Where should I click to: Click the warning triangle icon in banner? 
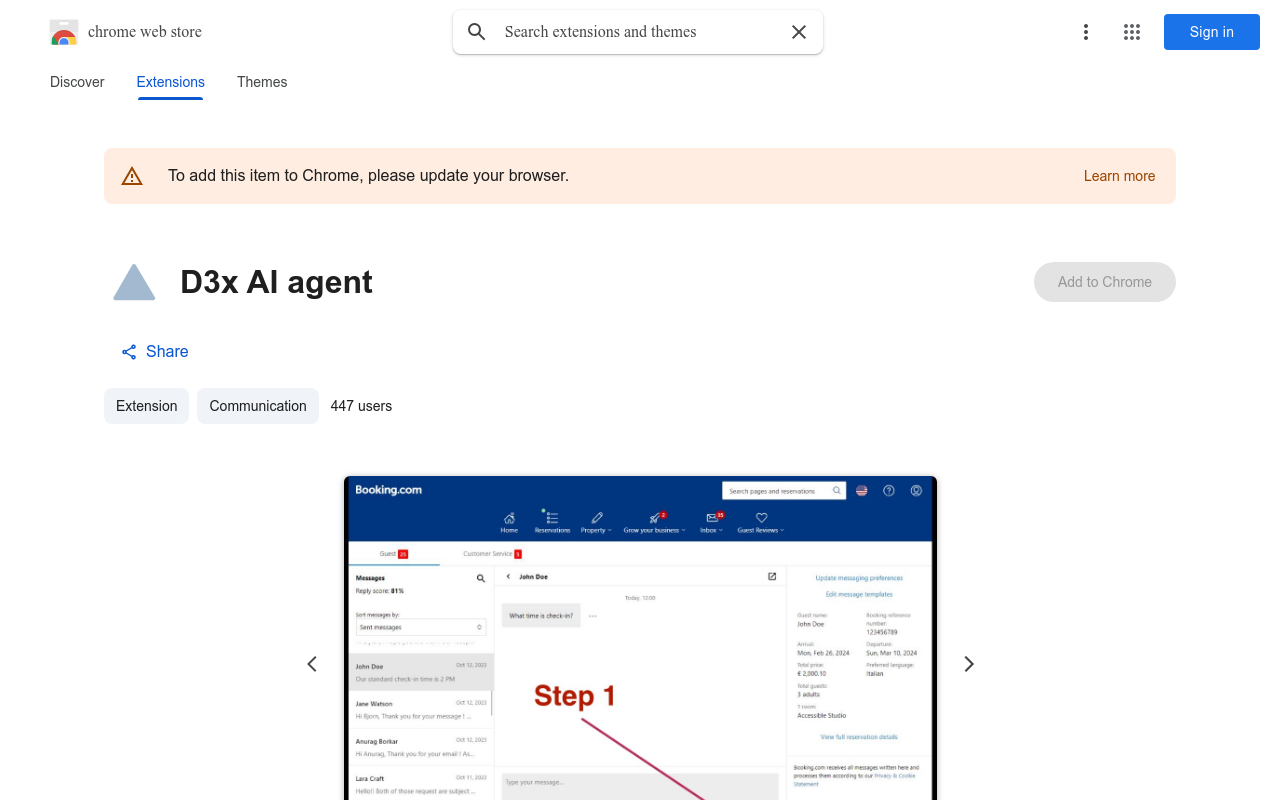[132, 176]
